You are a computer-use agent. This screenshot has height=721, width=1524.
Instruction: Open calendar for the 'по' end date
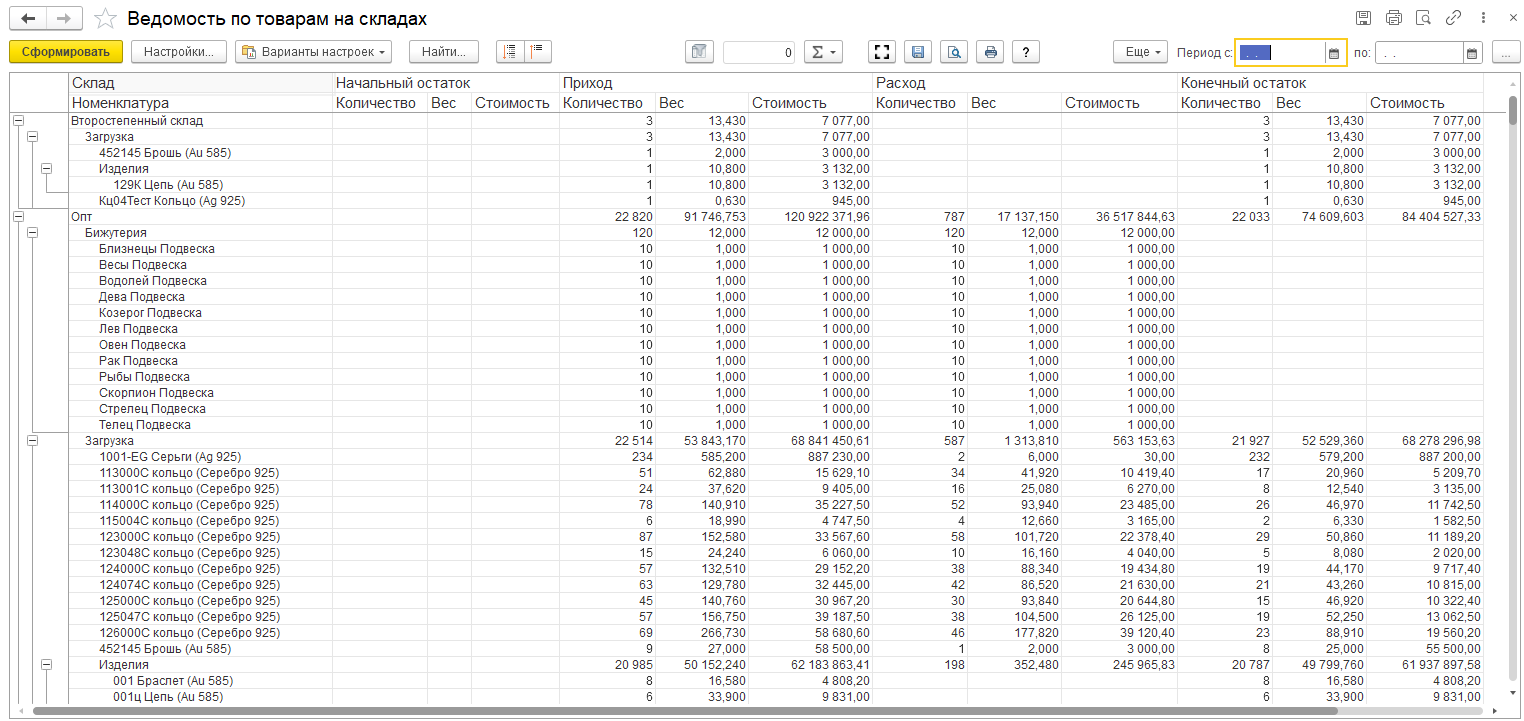coord(1472,53)
